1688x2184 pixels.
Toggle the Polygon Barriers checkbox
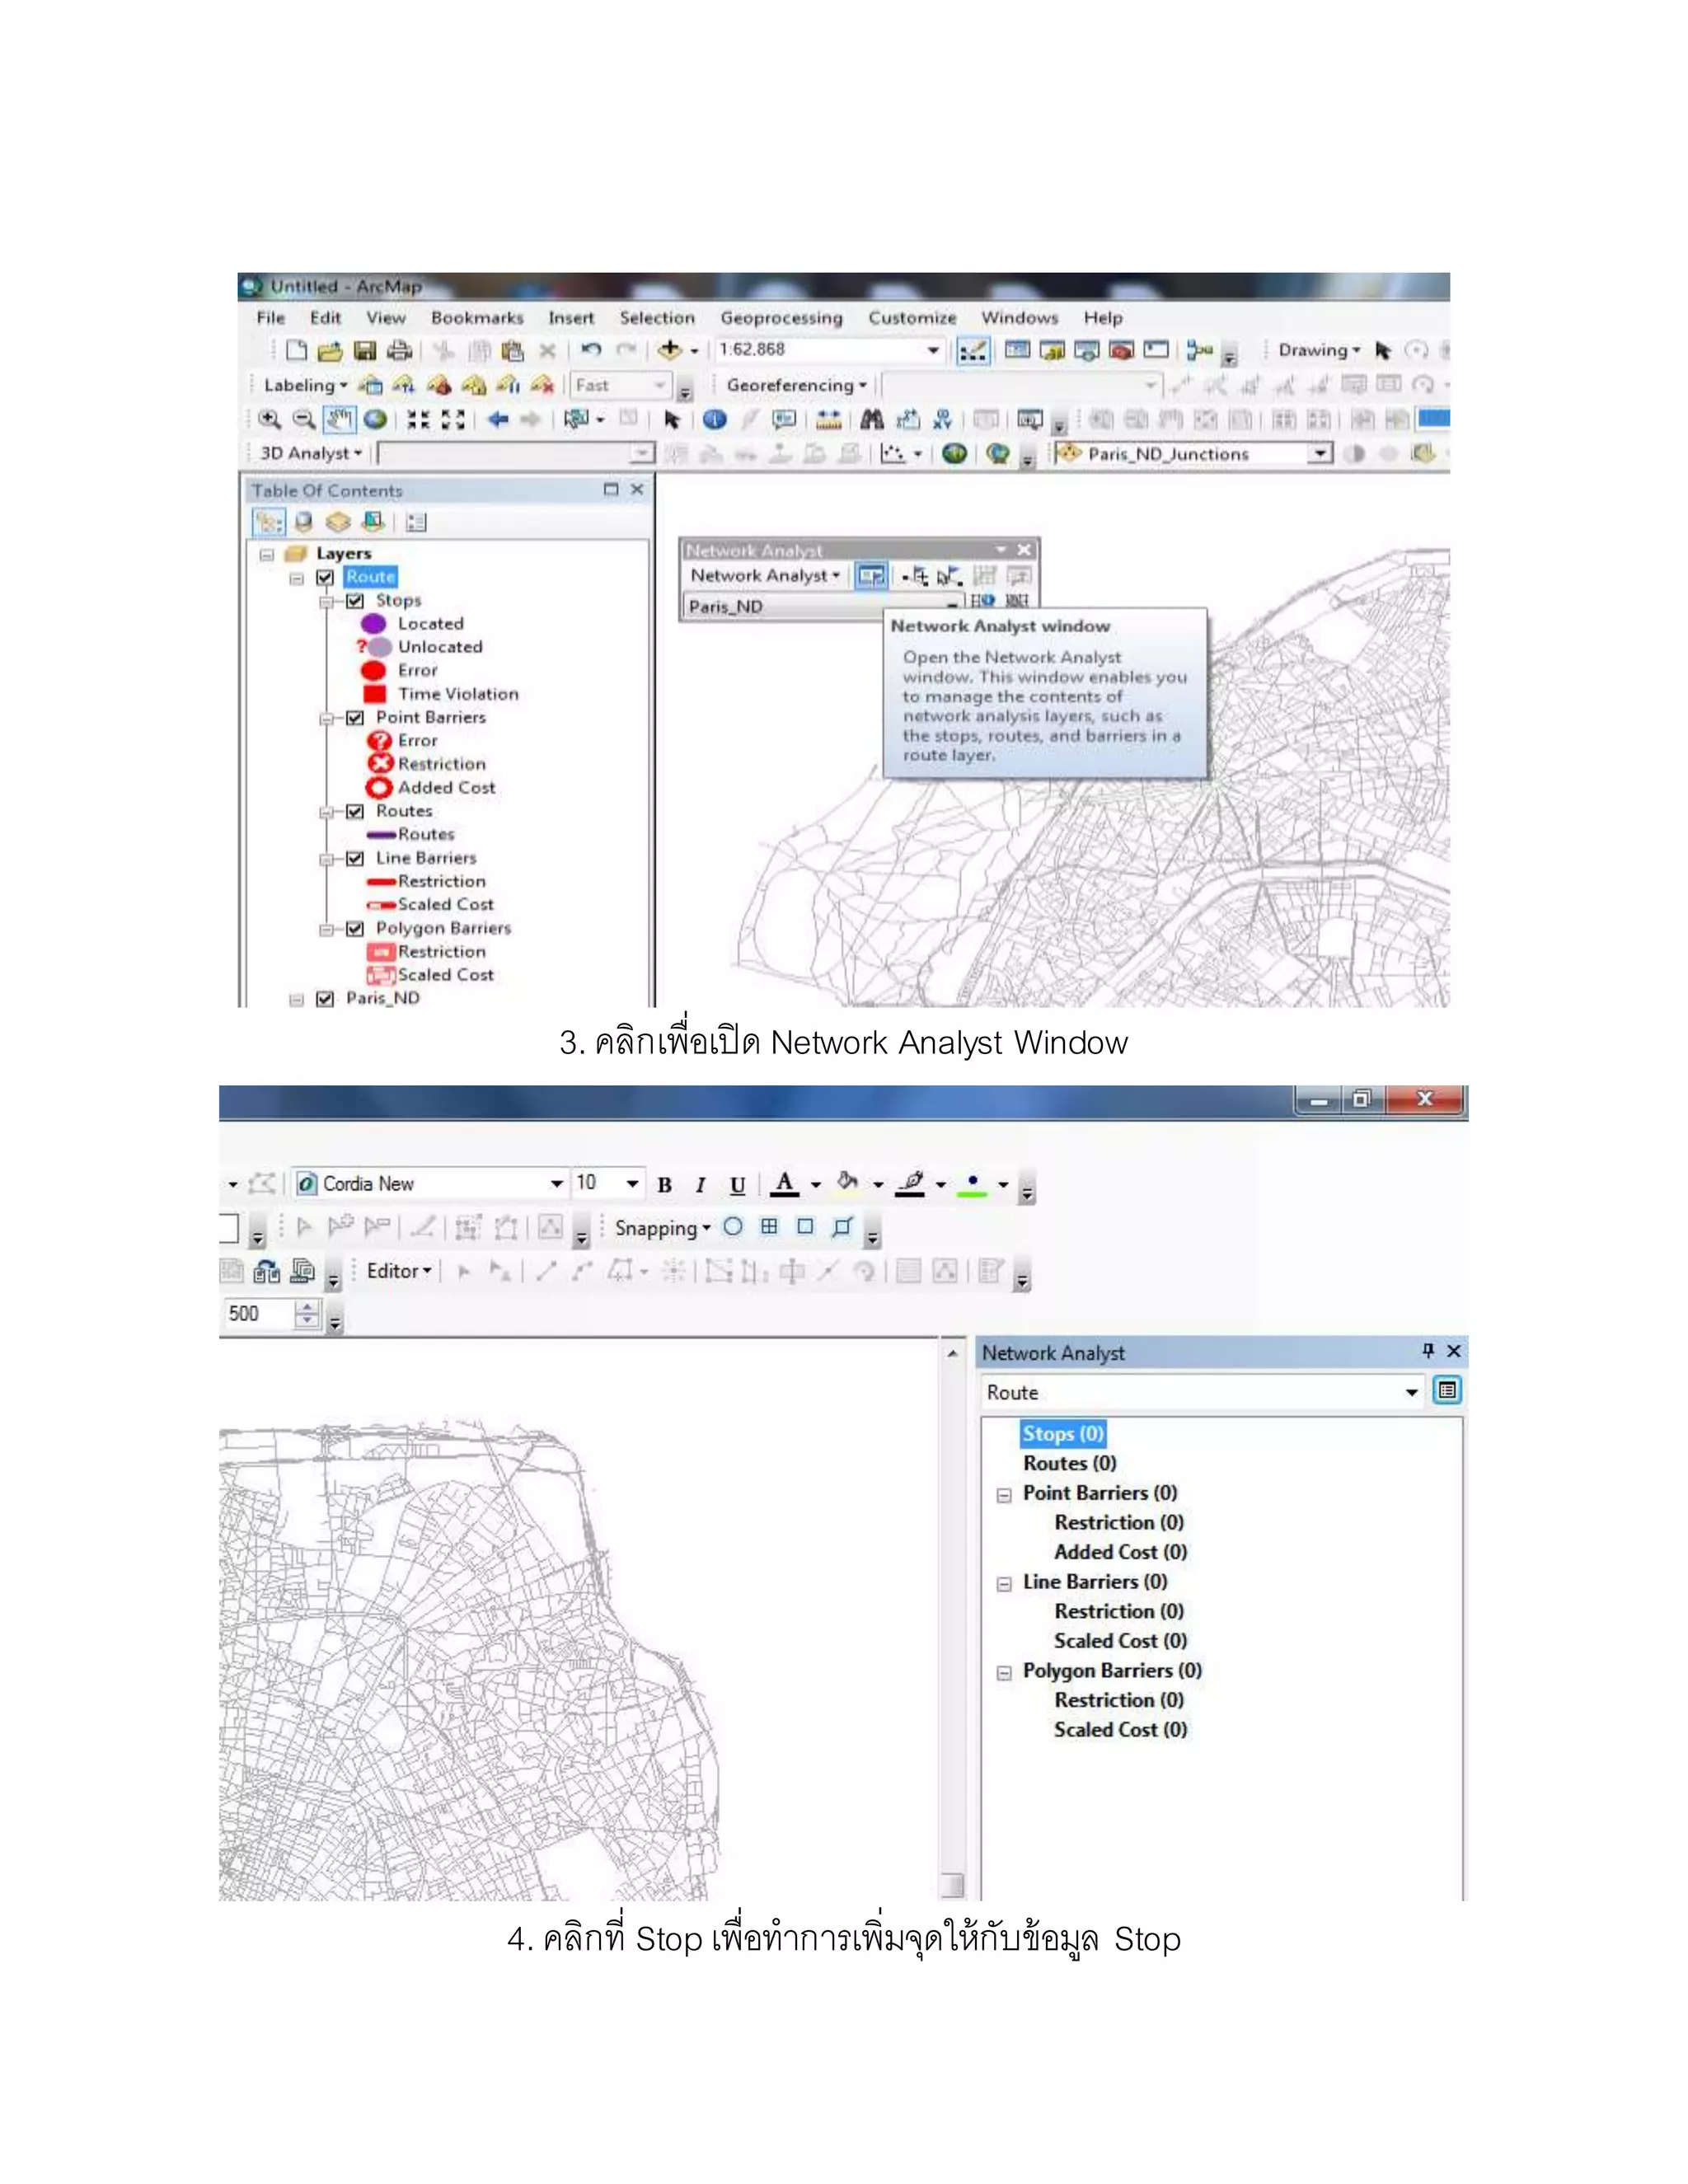(x=355, y=929)
